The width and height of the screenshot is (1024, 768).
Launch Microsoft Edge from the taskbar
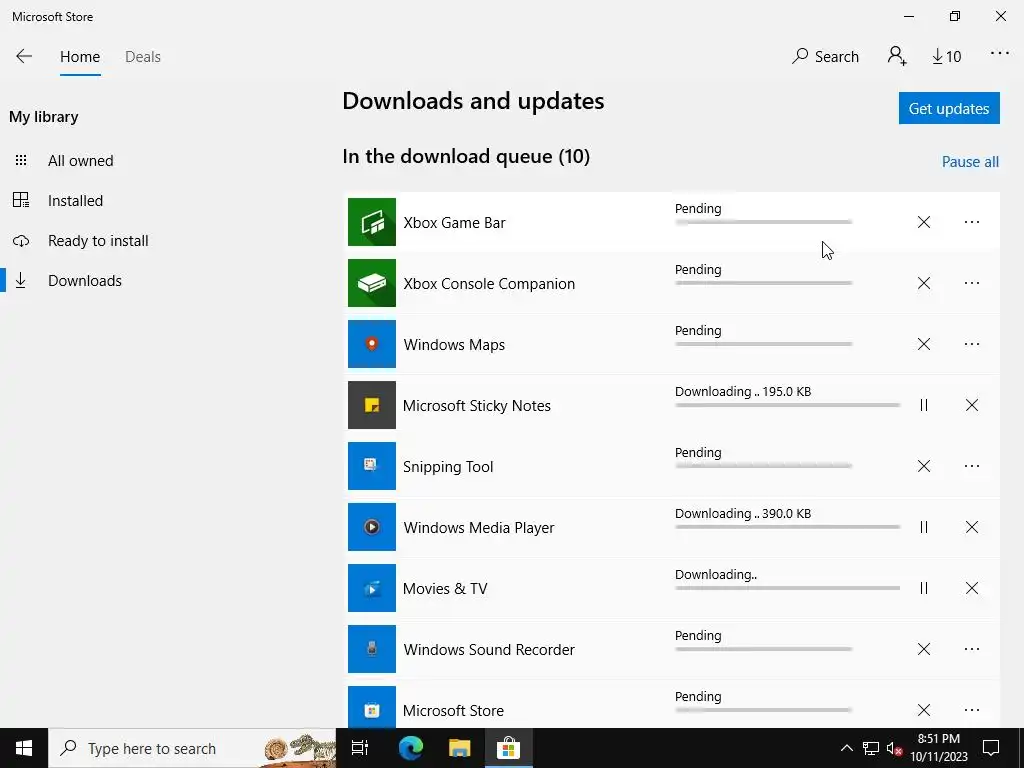[x=411, y=748]
